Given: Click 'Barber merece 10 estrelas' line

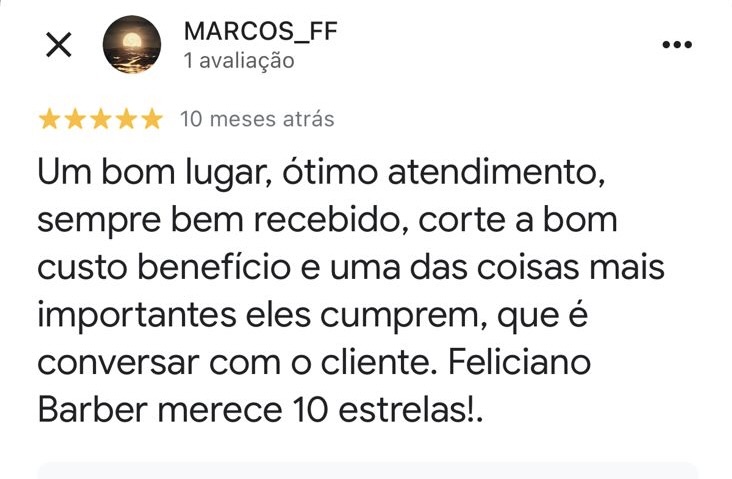Looking at the screenshot, I should [x=260, y=410].
